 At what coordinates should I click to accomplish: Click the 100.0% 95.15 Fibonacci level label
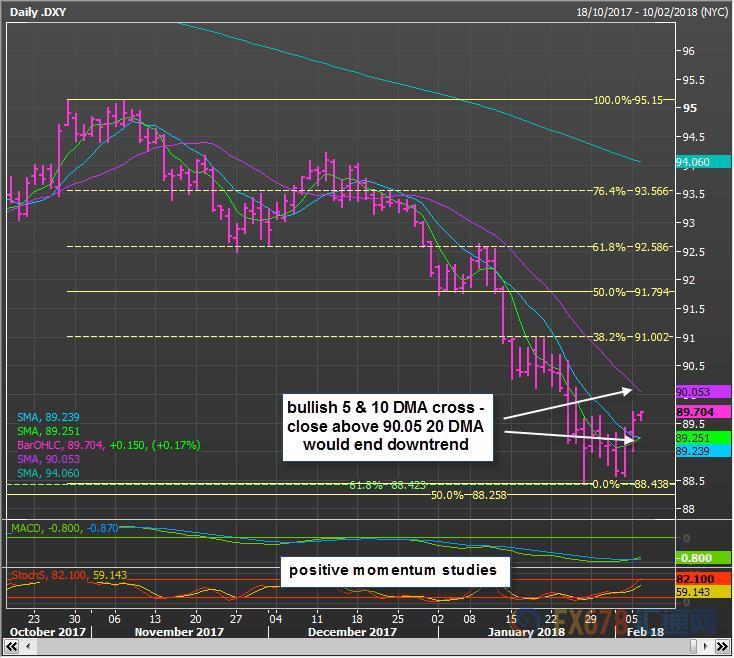628,101
